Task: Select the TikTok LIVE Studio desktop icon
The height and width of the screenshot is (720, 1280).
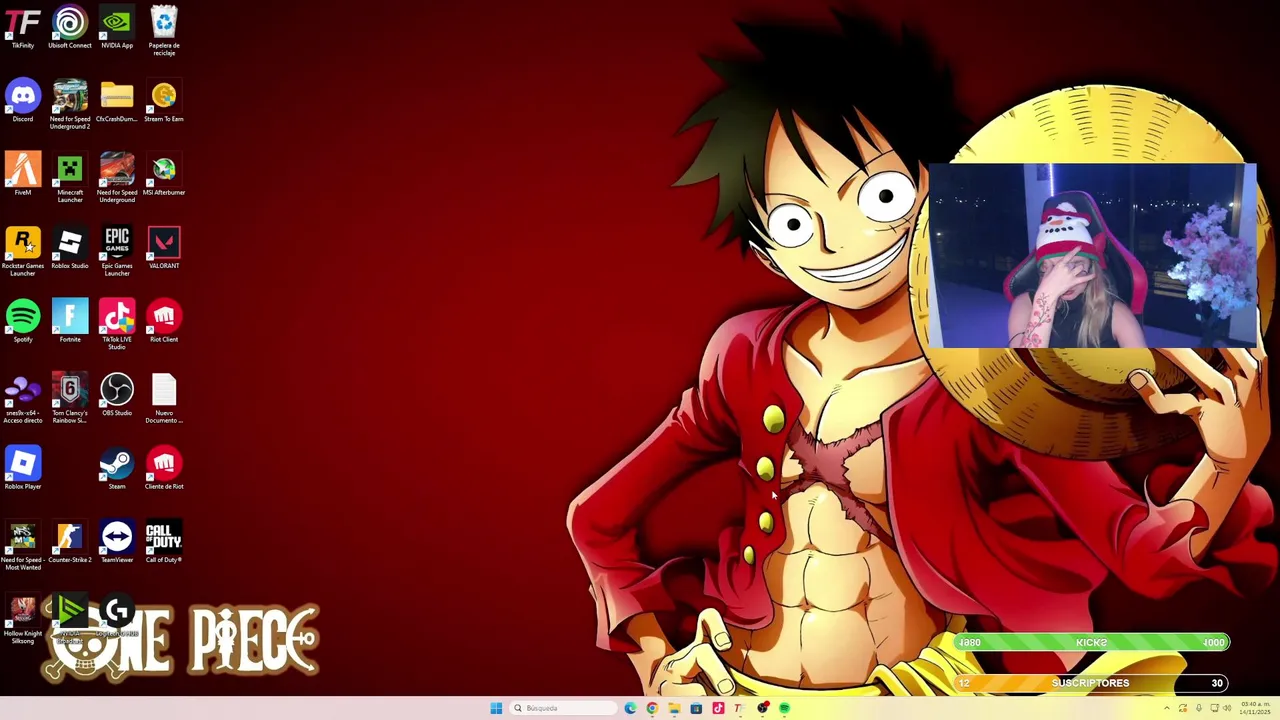Action: [117, 324]
